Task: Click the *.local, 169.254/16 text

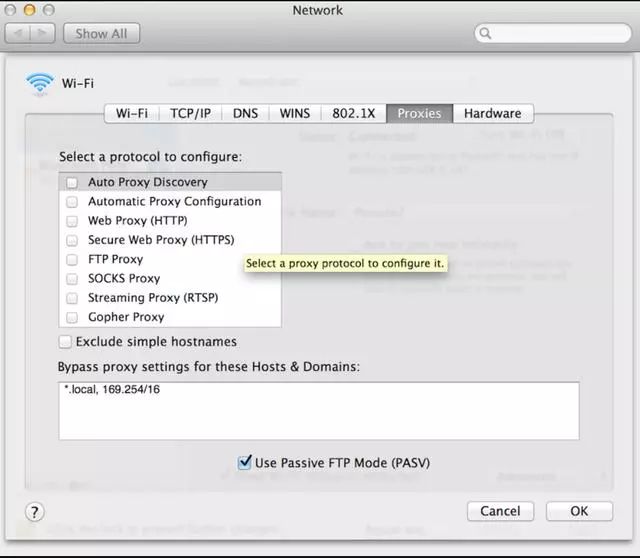Action: (x=112, y=389)
